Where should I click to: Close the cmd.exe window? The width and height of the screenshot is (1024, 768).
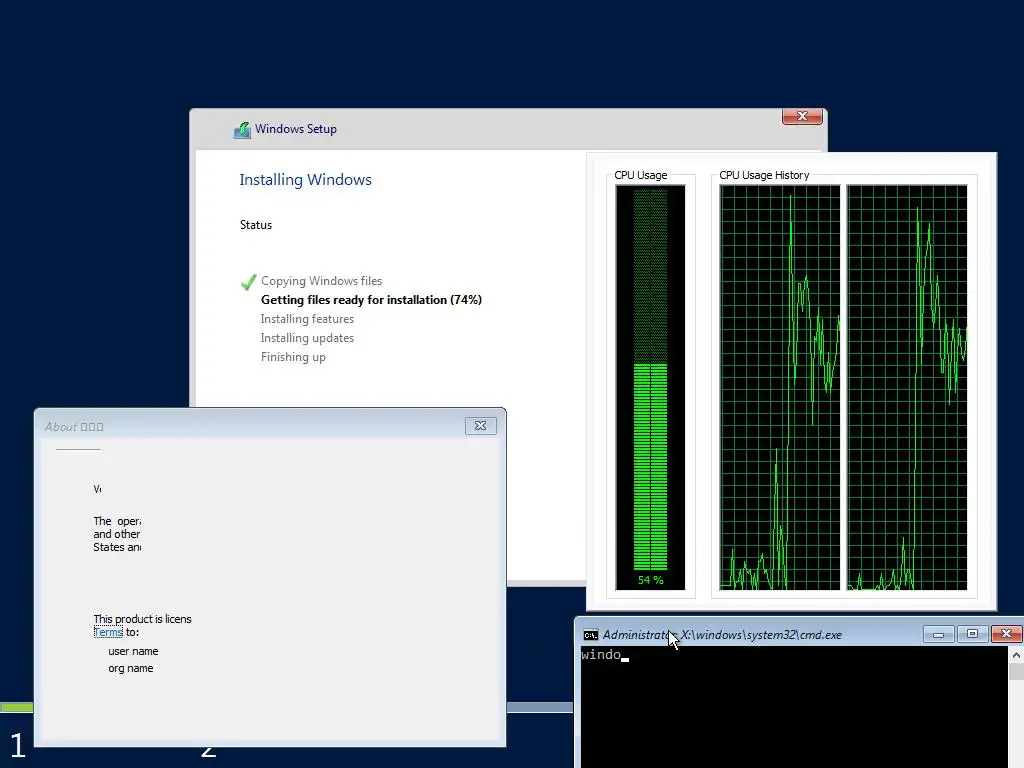[1006, 634]
